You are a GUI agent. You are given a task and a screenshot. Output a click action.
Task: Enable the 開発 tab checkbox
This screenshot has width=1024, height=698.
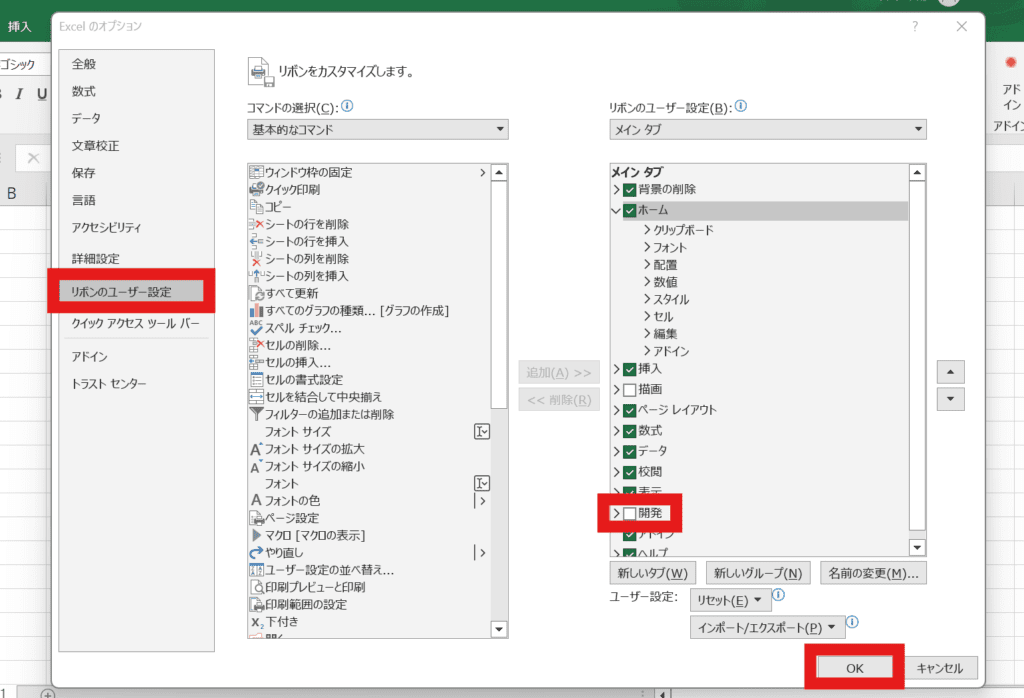pos(629,513)
